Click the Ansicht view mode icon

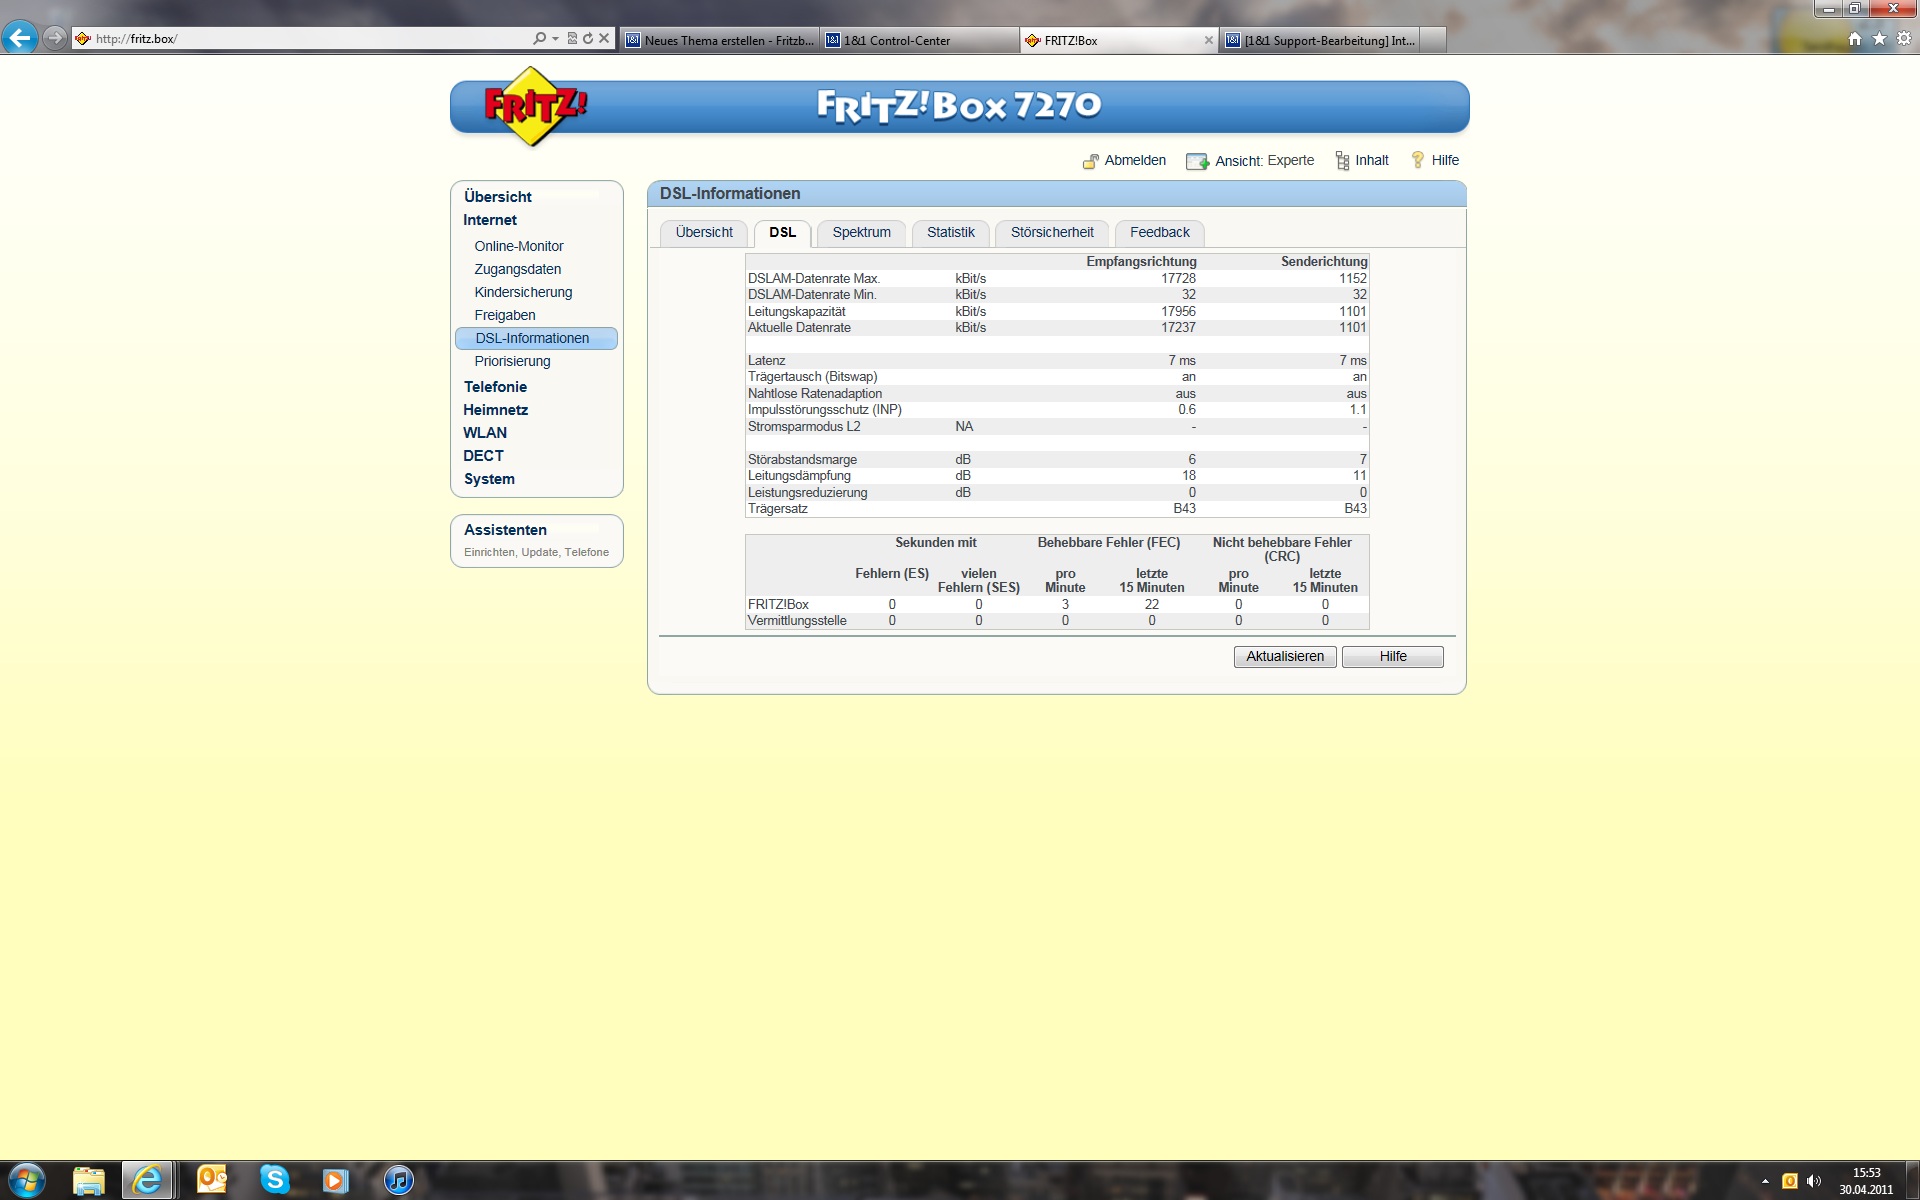(x=1197, y=161)
